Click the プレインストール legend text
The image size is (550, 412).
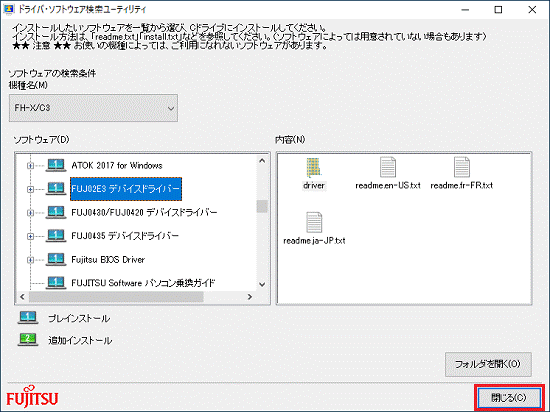tap(79, 318)
